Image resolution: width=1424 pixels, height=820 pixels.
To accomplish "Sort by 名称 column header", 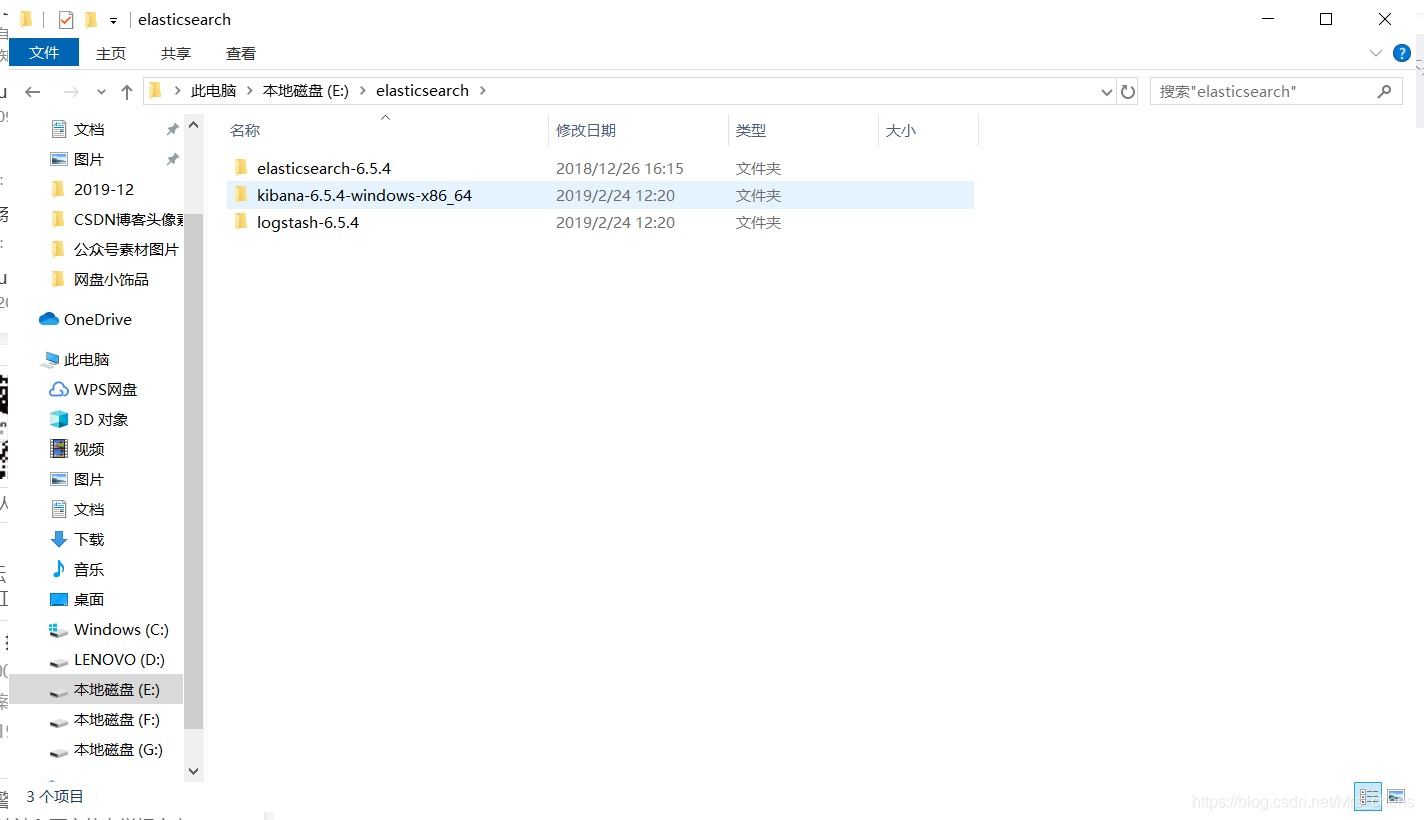I will (x=245, y=131).
